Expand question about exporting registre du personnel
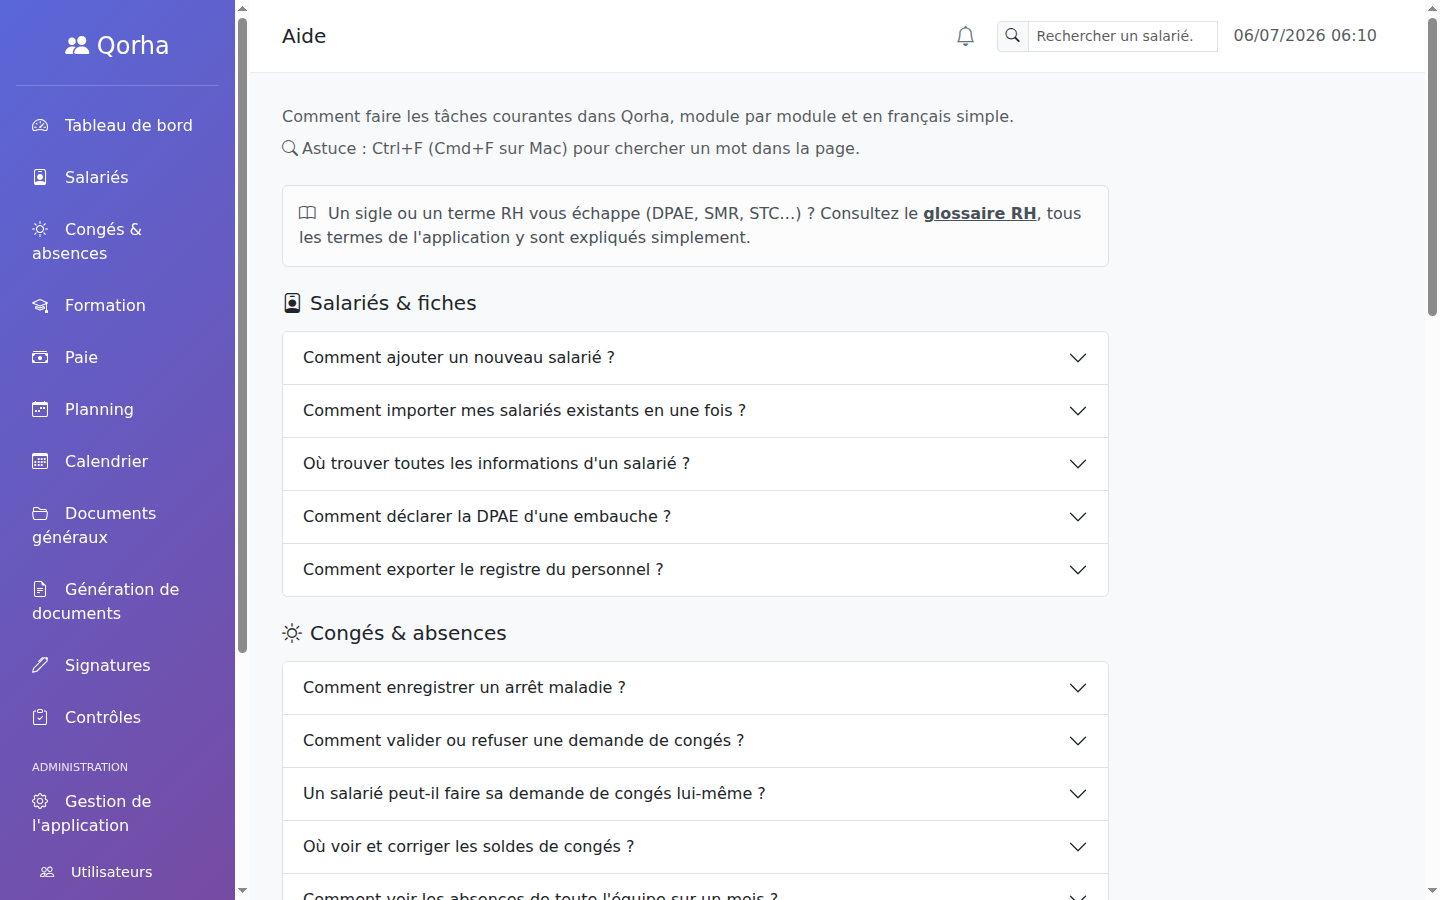 [695, 570]
